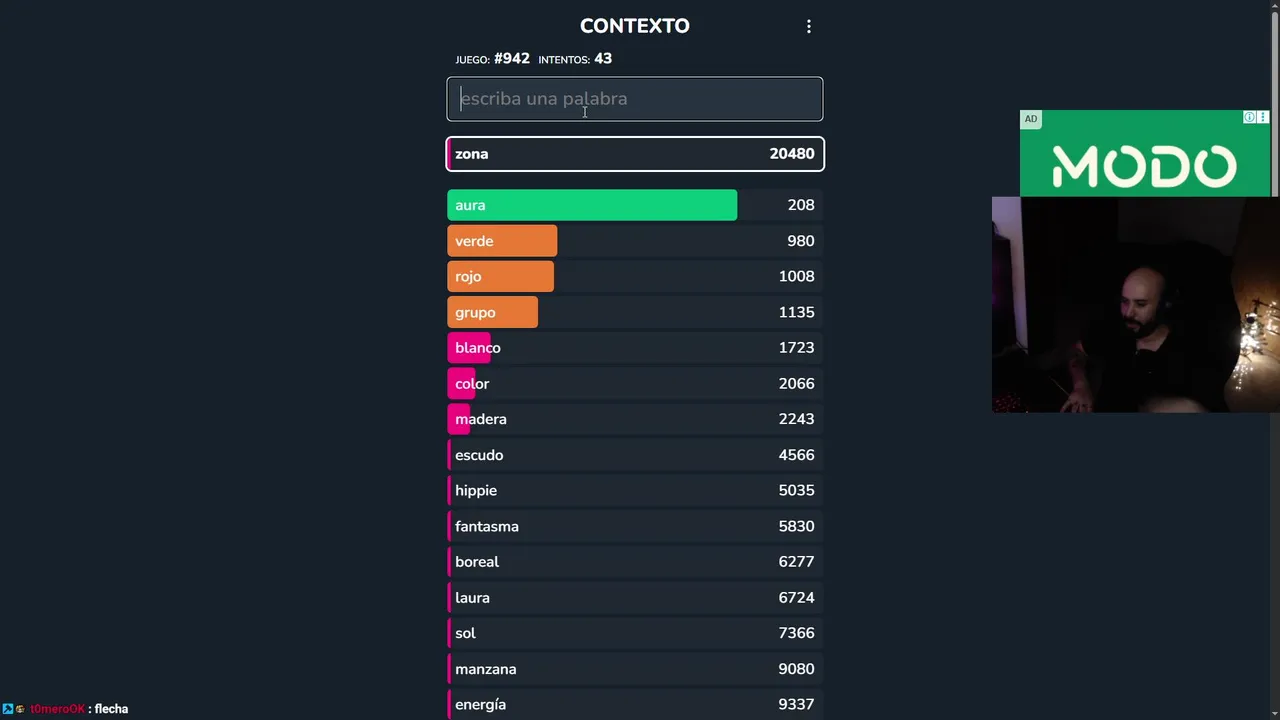
Task: Select the latest guess row 'zona'
Action: point(635,154)
